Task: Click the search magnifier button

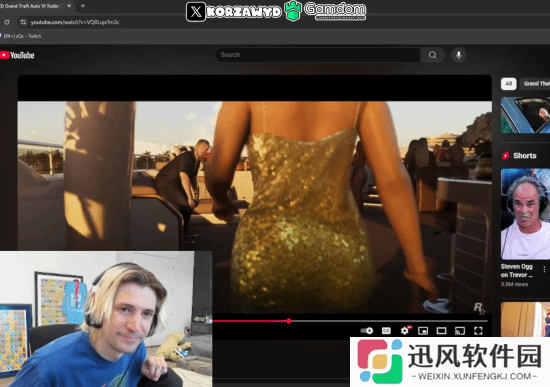Action: pyautogui.click(x=432, y=55)
